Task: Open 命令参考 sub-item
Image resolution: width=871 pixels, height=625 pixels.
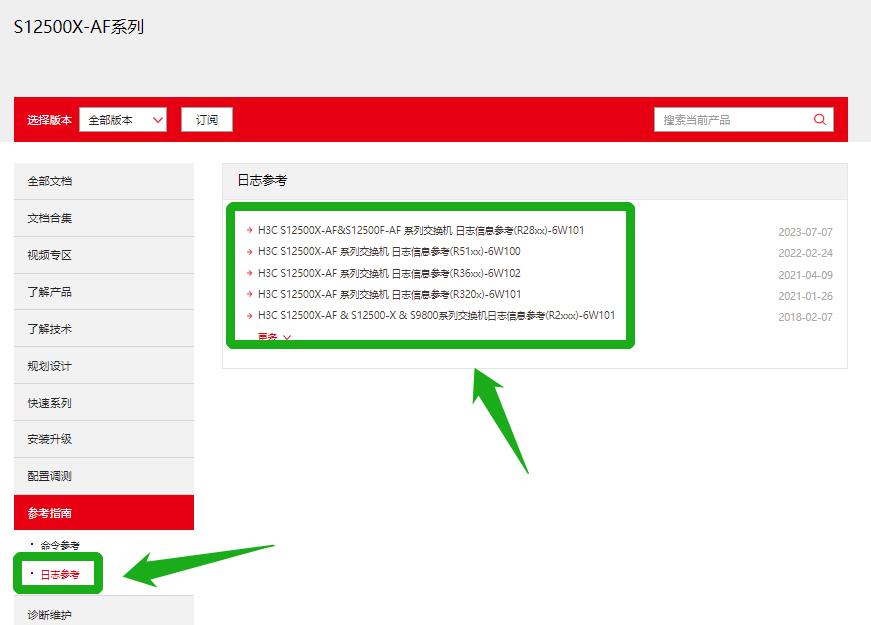Action: tap(60, 546)
